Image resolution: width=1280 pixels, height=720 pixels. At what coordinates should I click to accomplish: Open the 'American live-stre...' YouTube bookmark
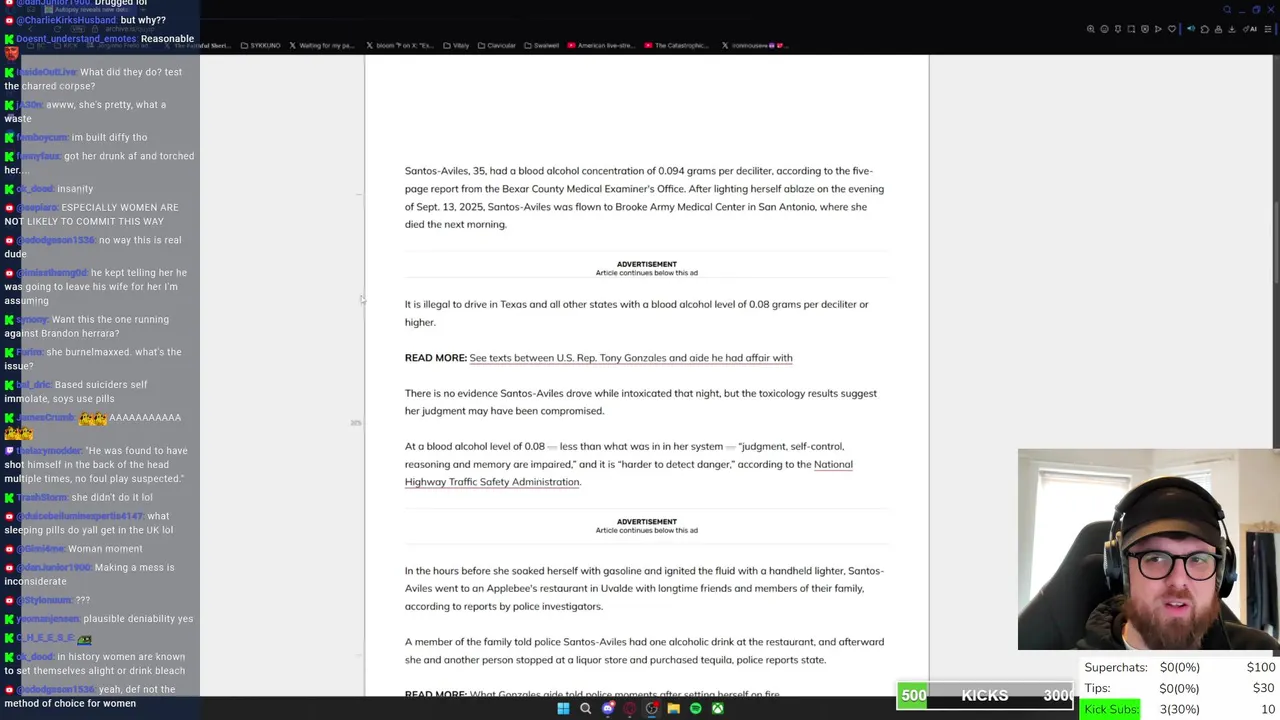[x=600, y=45]
